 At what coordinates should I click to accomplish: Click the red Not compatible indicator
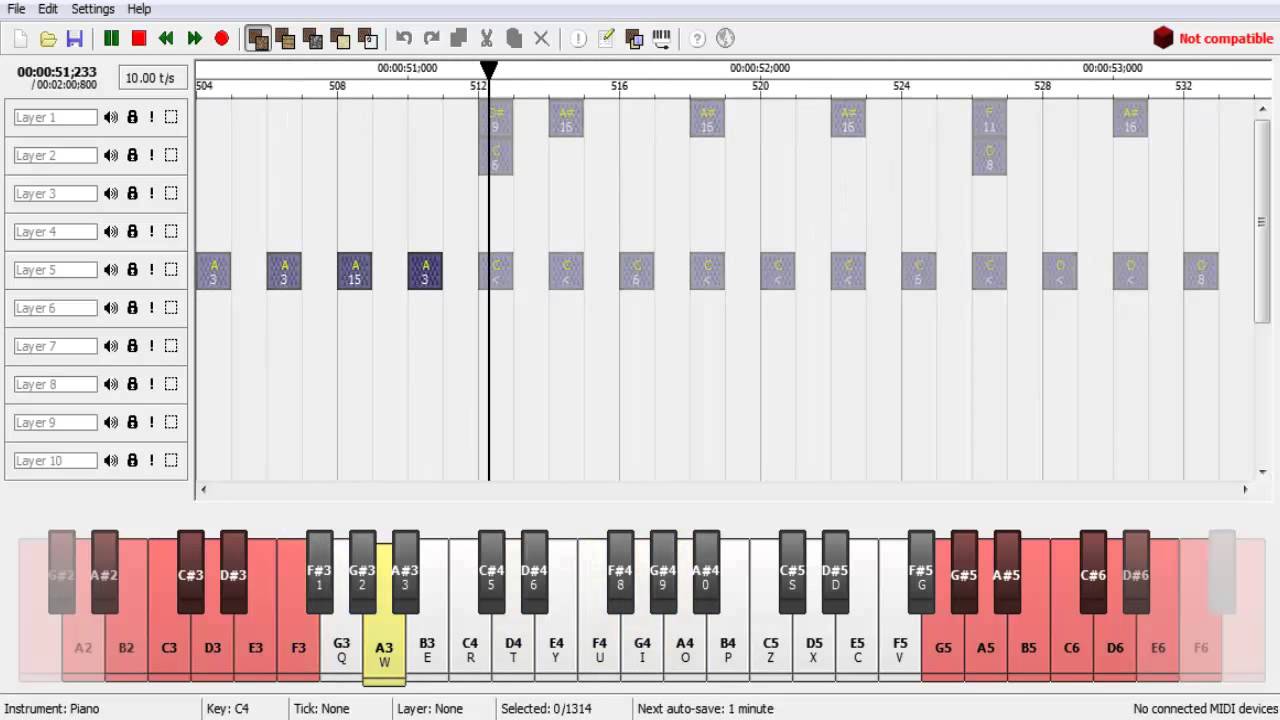click(1213, 39)
